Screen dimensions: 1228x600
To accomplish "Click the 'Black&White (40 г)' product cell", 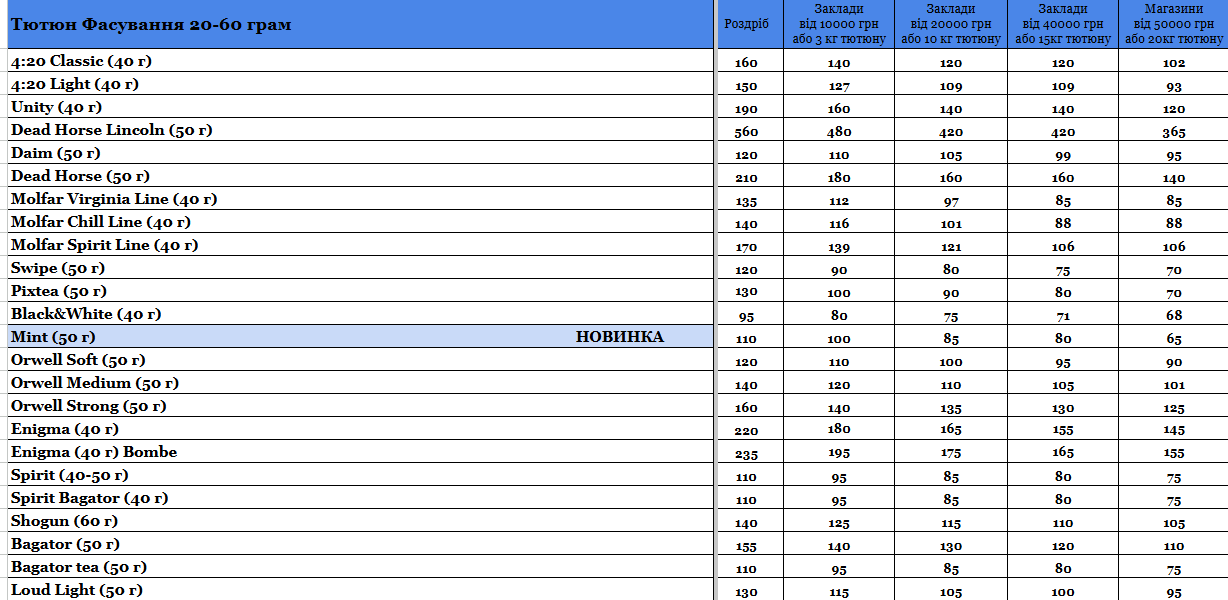I will pyautogui.click(x=361, y=314).
